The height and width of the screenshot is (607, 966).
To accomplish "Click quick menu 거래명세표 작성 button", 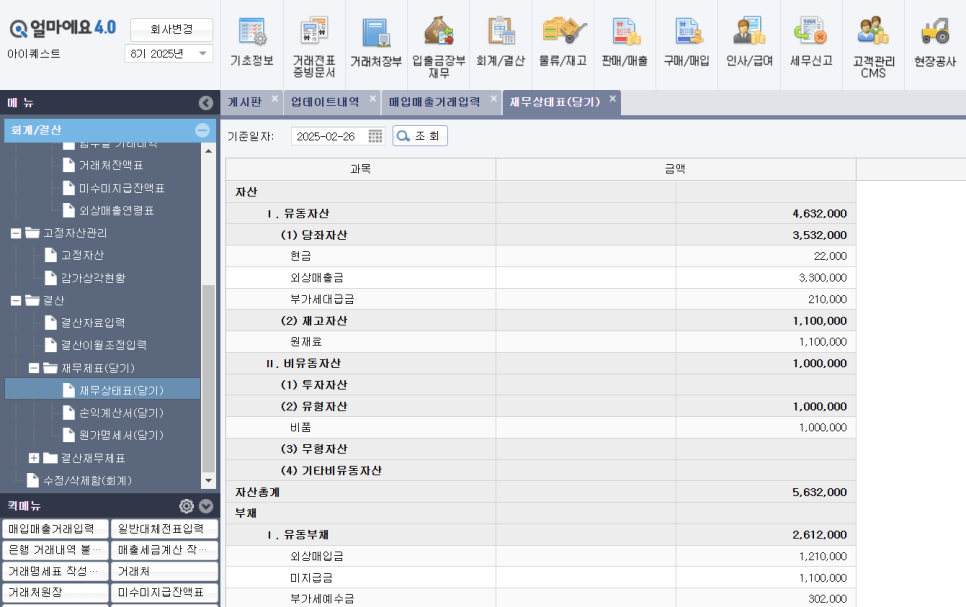I will click(55, 571).
